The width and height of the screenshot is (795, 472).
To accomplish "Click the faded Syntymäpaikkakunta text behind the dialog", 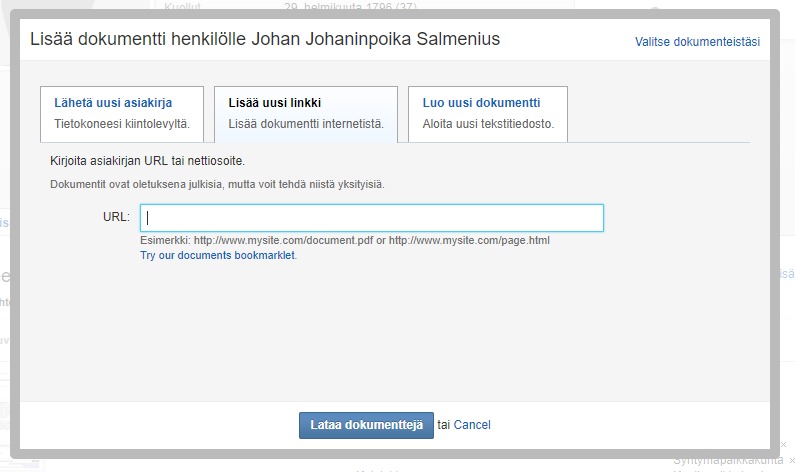I will click(x=728, y=460).
